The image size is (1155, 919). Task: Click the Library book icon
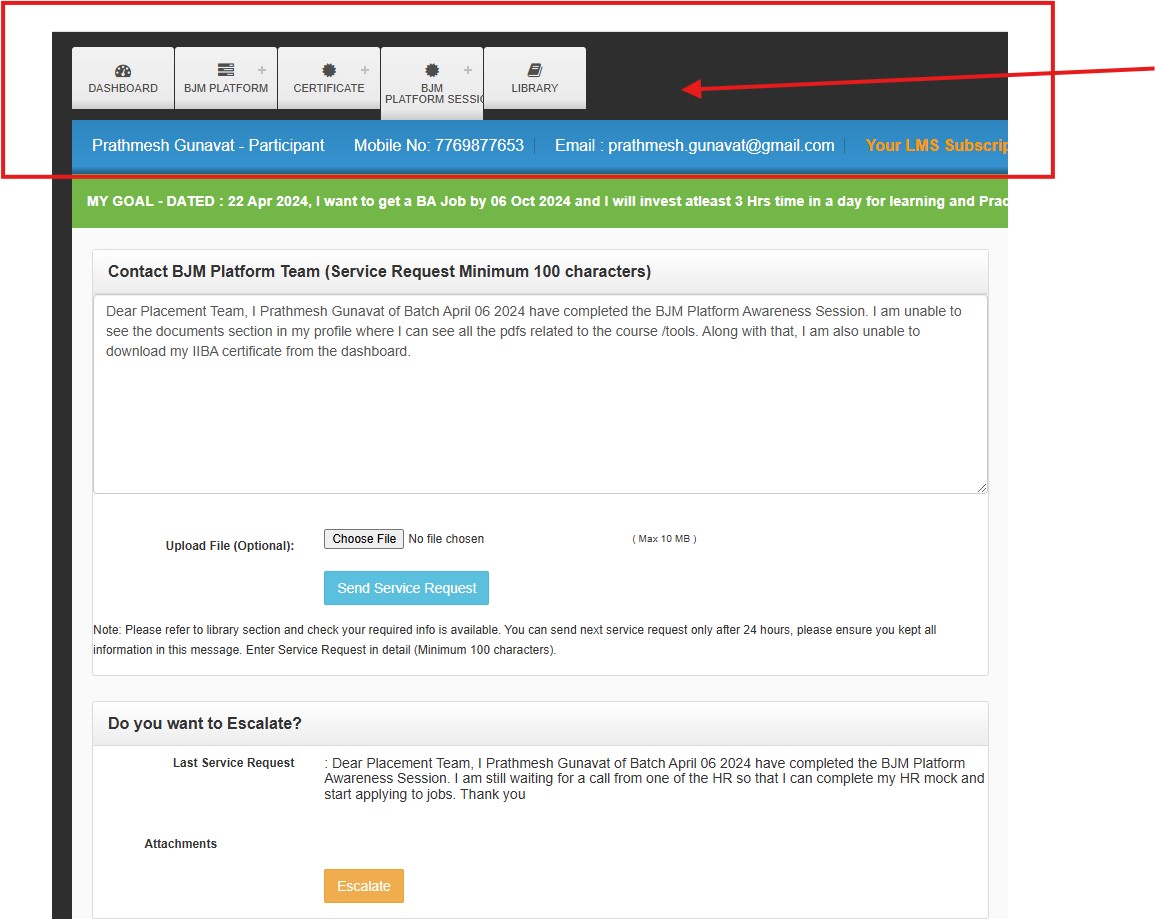535,70
